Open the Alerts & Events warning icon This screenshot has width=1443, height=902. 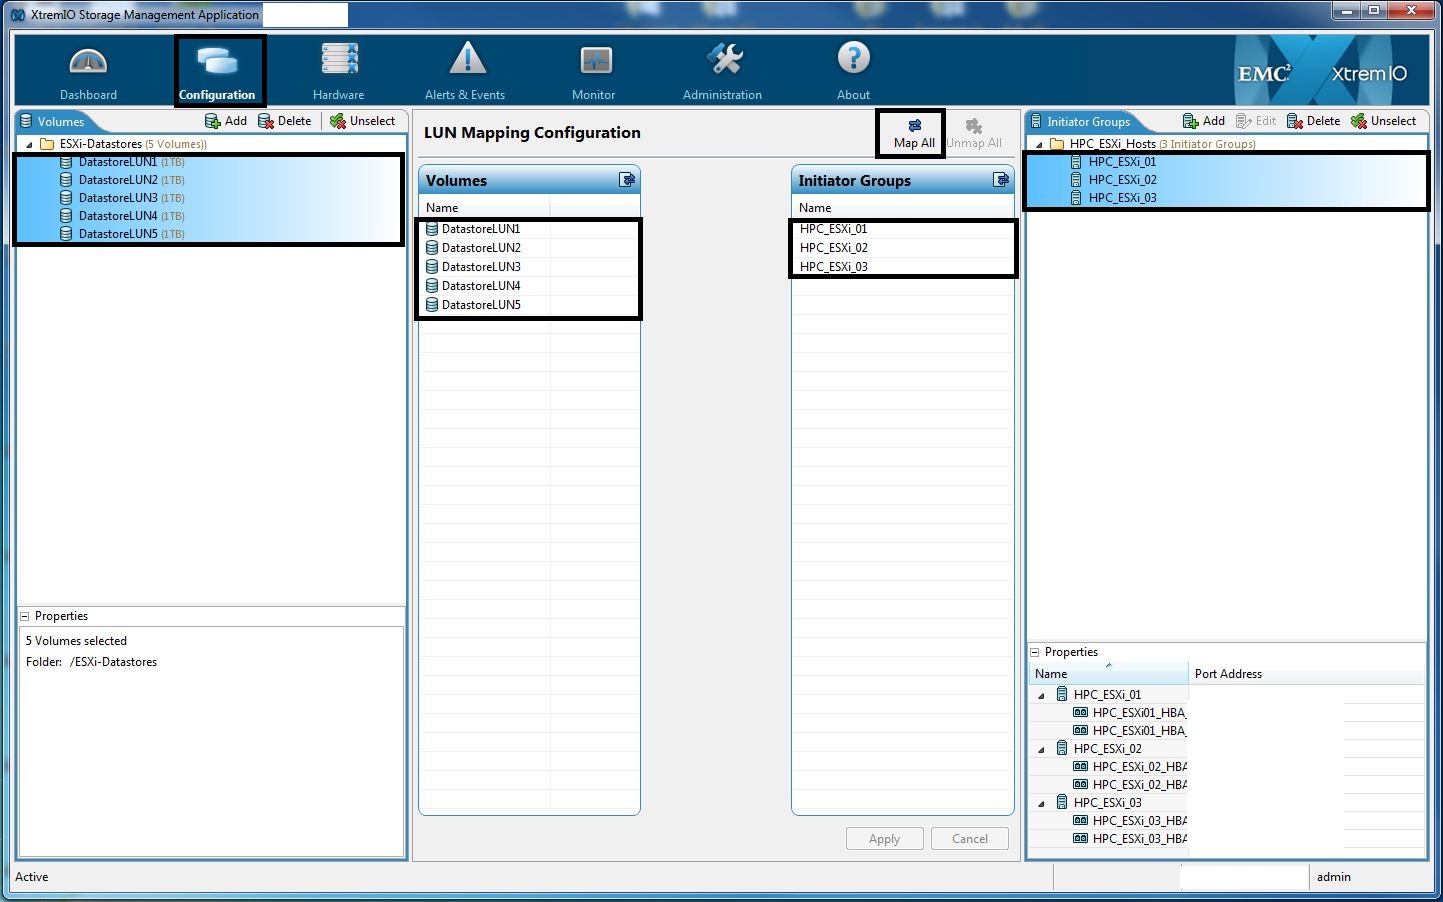[x=466, y=60]
